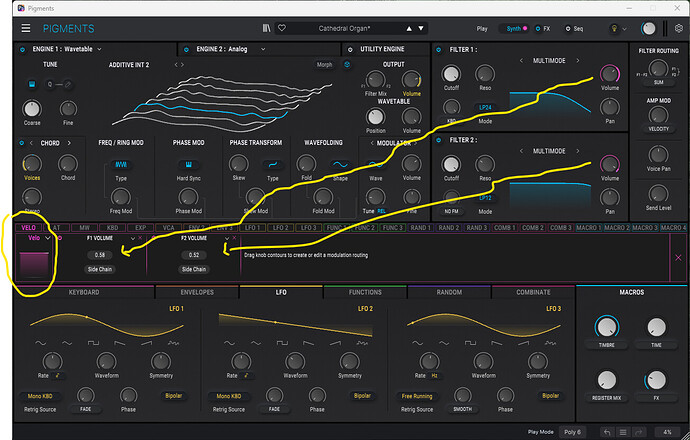Open the edit history list icon
690x440 pixels.
click(623, 433)
